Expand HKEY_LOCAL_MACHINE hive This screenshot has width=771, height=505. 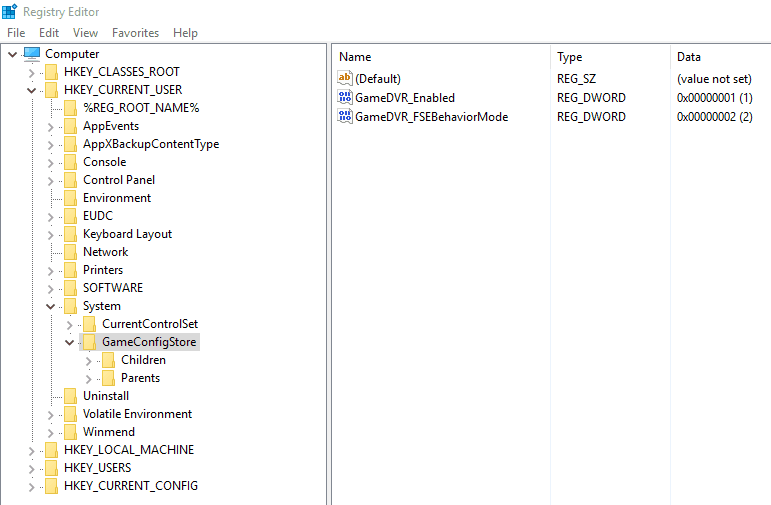(x=31, y=451)
